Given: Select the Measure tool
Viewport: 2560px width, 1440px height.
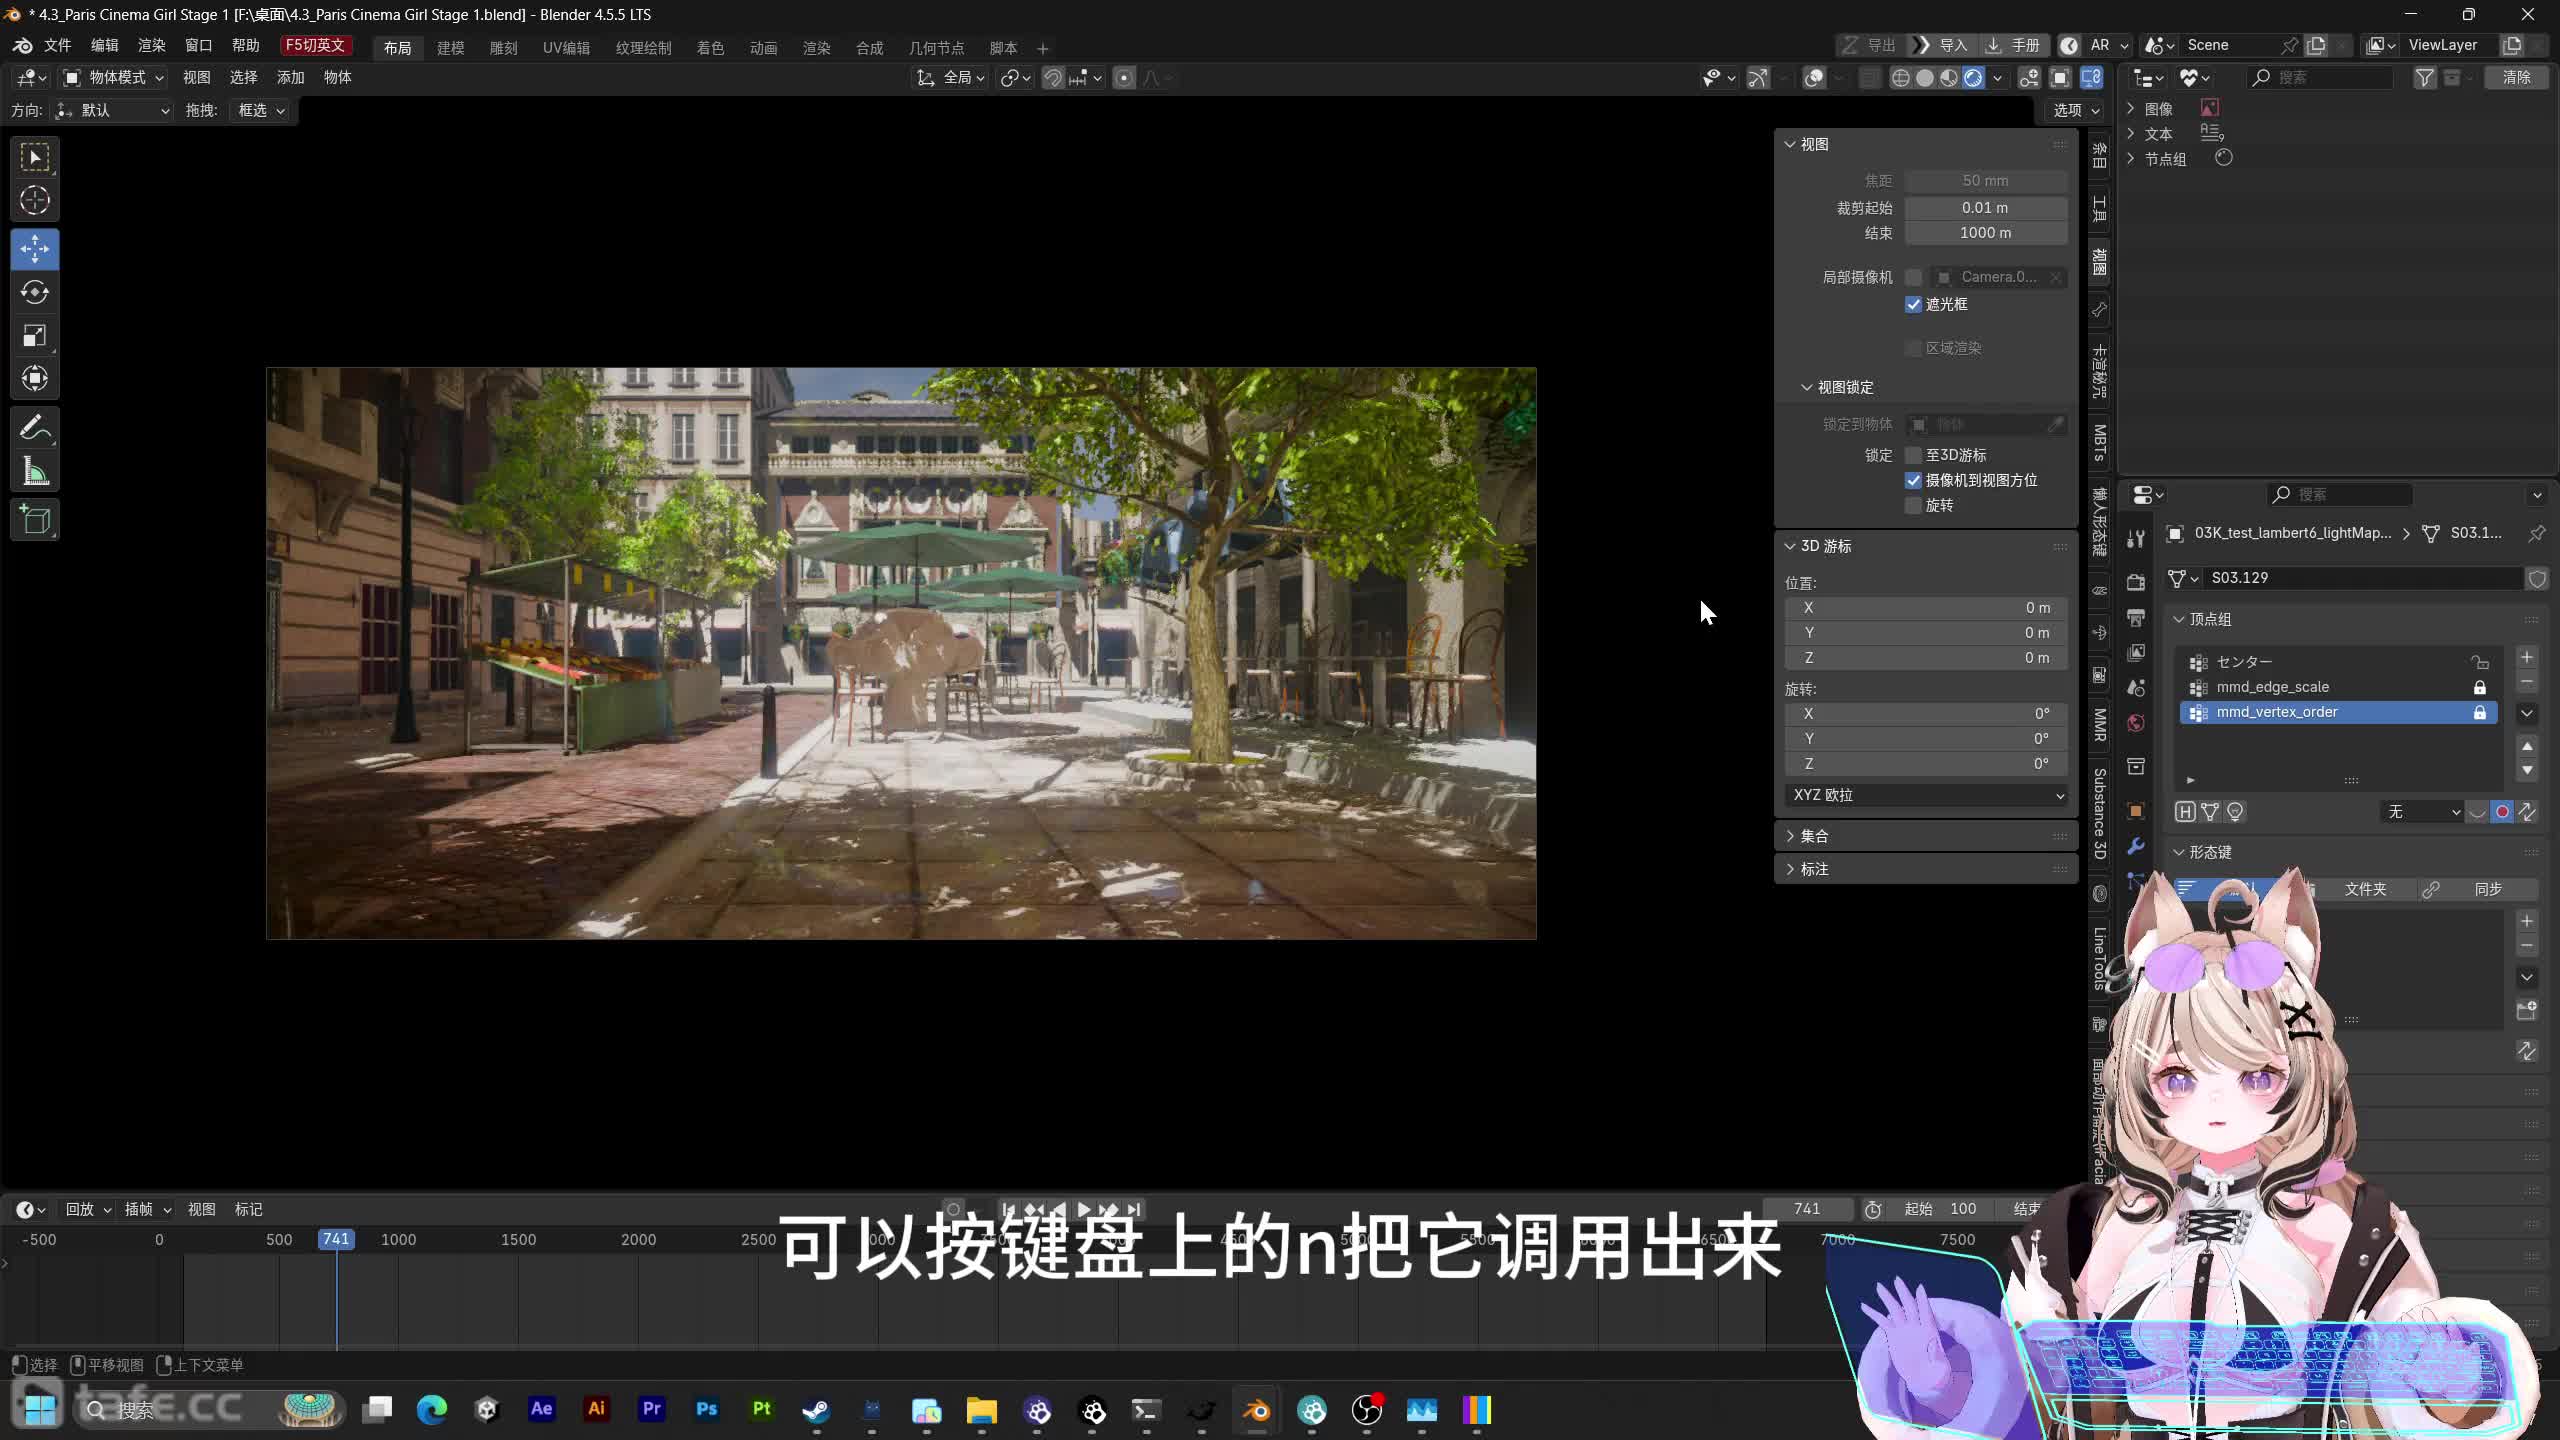Looking at the screenshot, I should click(35, 471).
